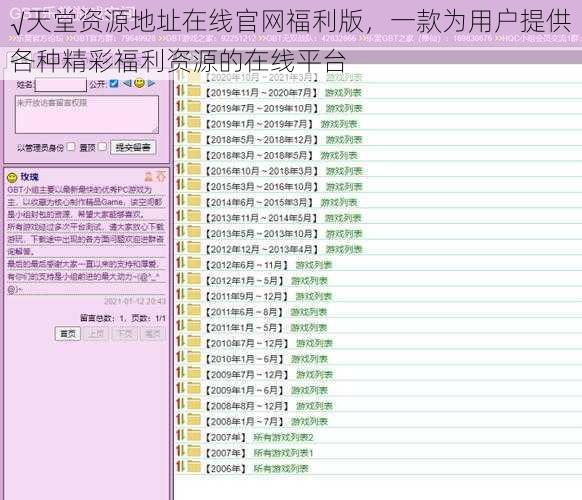
Task: Click the smiley emoticon beside 公开
Action: pos(140,83)
